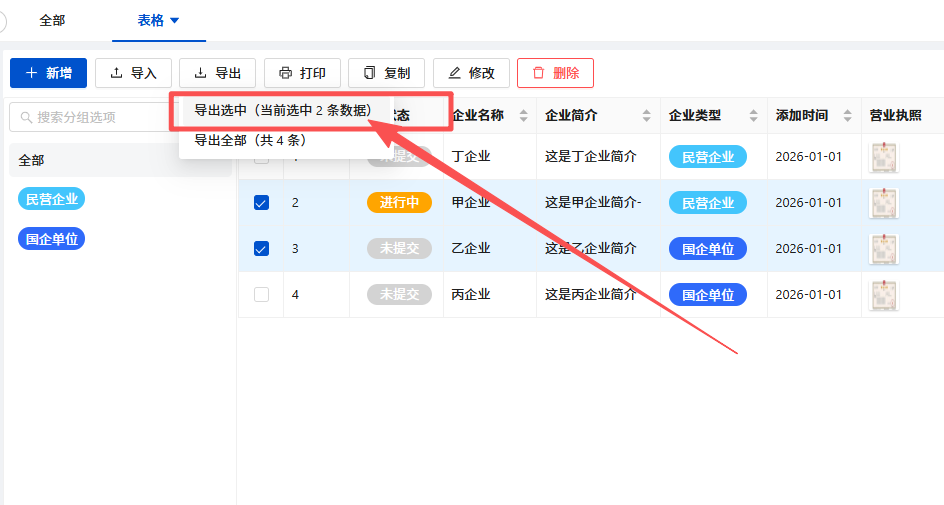Filter by the 民营企业 group tag
Screen dimensions: 944x505
[x=51, y=199]
